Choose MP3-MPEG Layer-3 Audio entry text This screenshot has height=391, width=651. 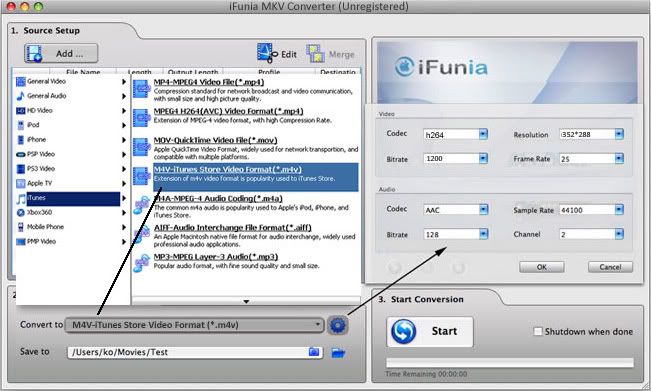point(216,257)
